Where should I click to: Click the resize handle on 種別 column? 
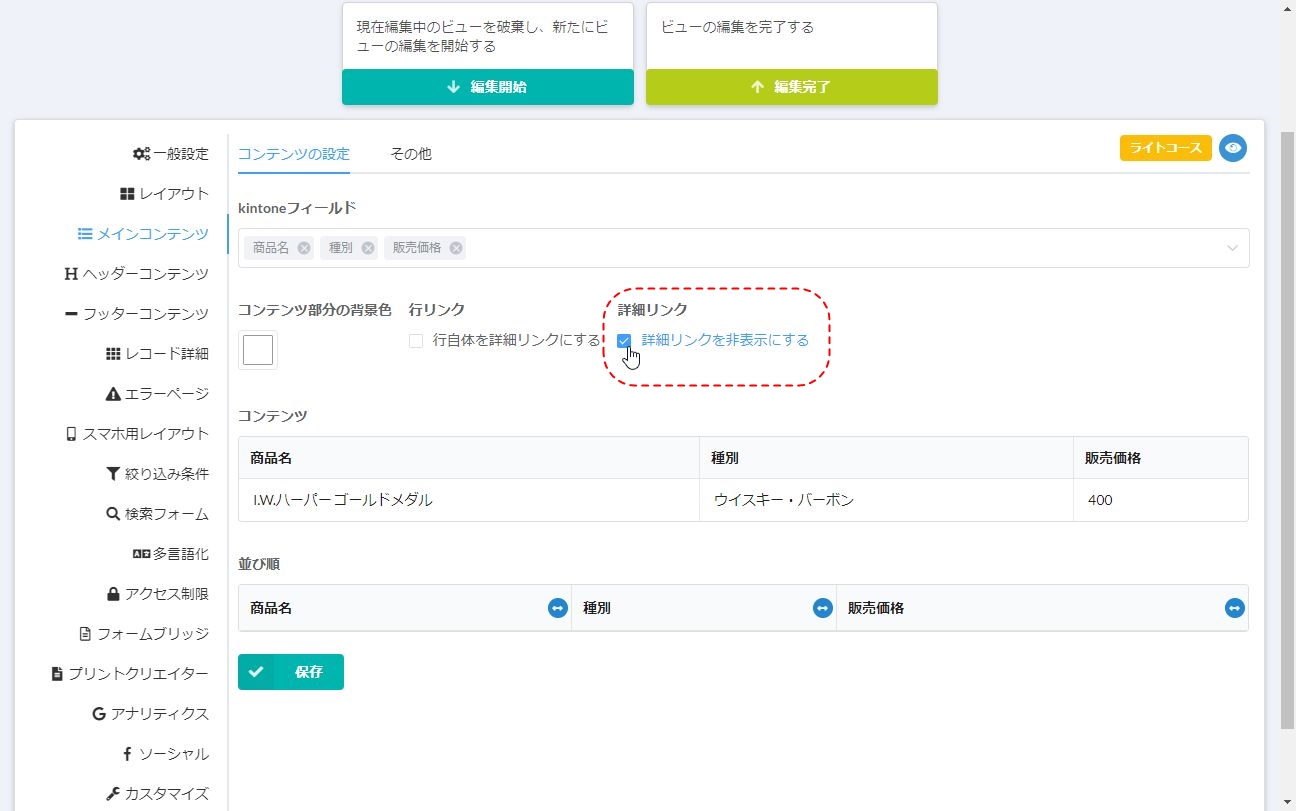click(x=823, y=608)
